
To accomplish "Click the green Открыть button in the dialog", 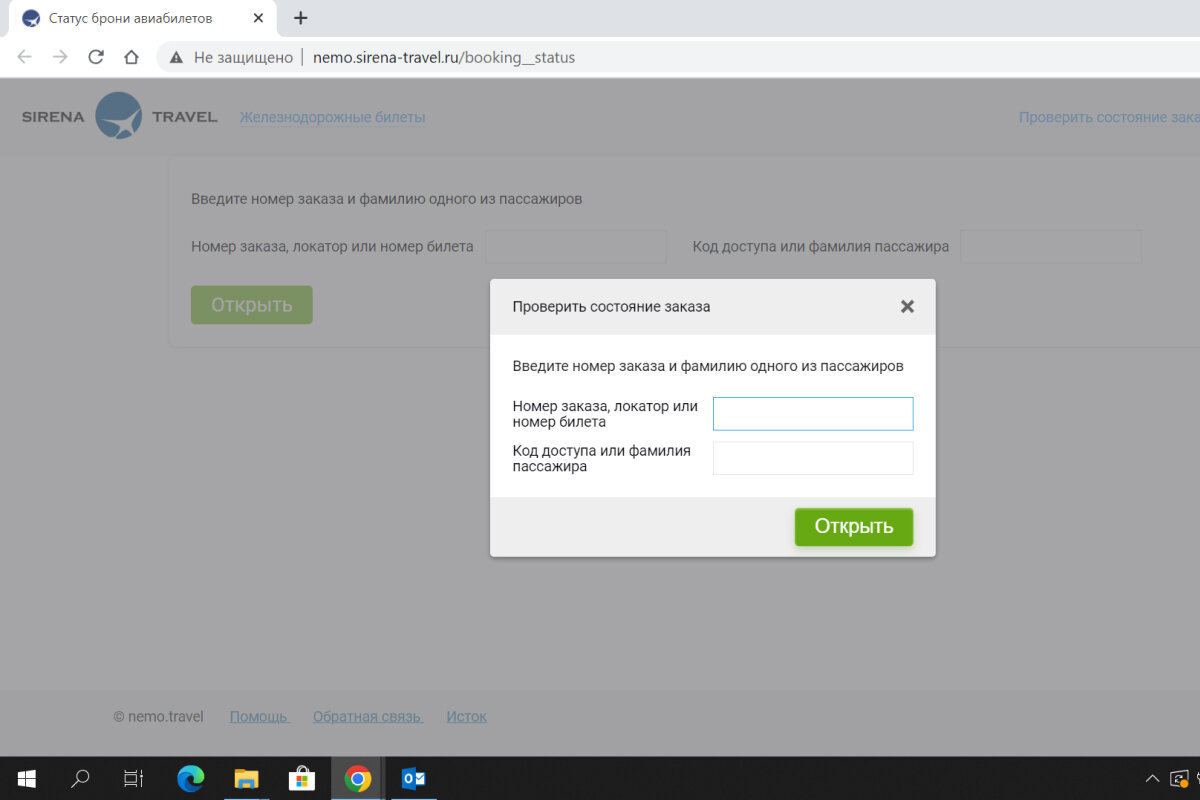I will 854,527.
